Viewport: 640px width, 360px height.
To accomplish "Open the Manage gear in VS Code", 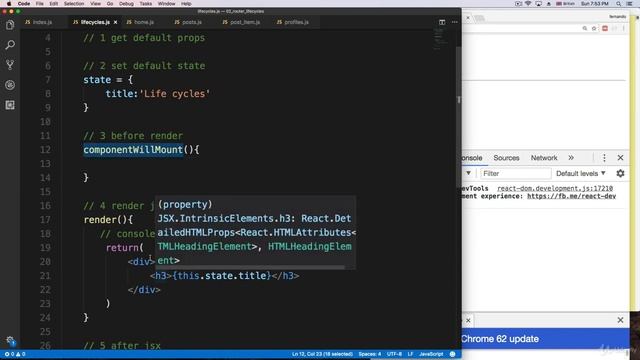I will (10, 340).
